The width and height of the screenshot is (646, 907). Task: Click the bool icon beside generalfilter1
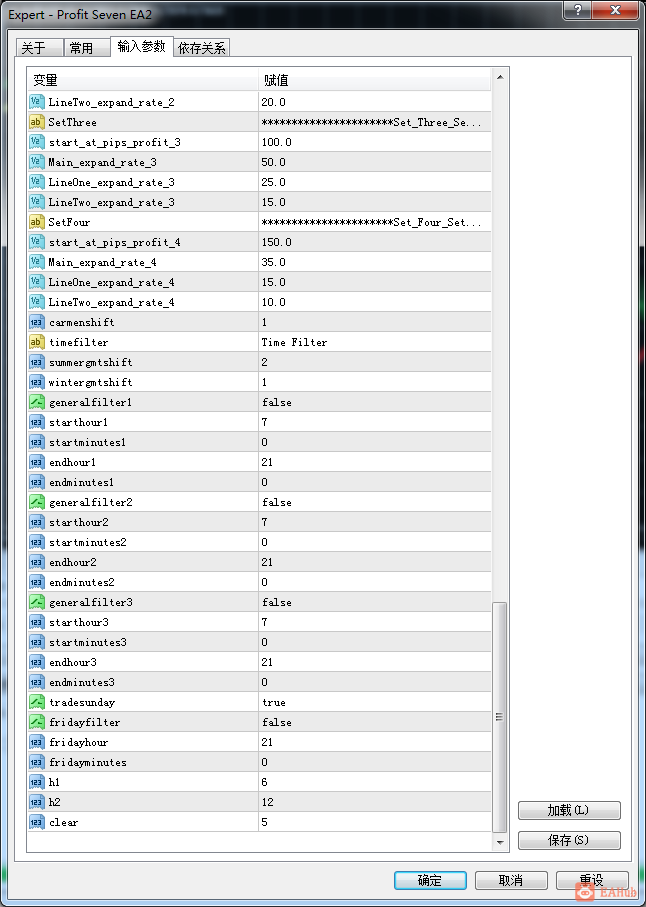tap(36, 402)
